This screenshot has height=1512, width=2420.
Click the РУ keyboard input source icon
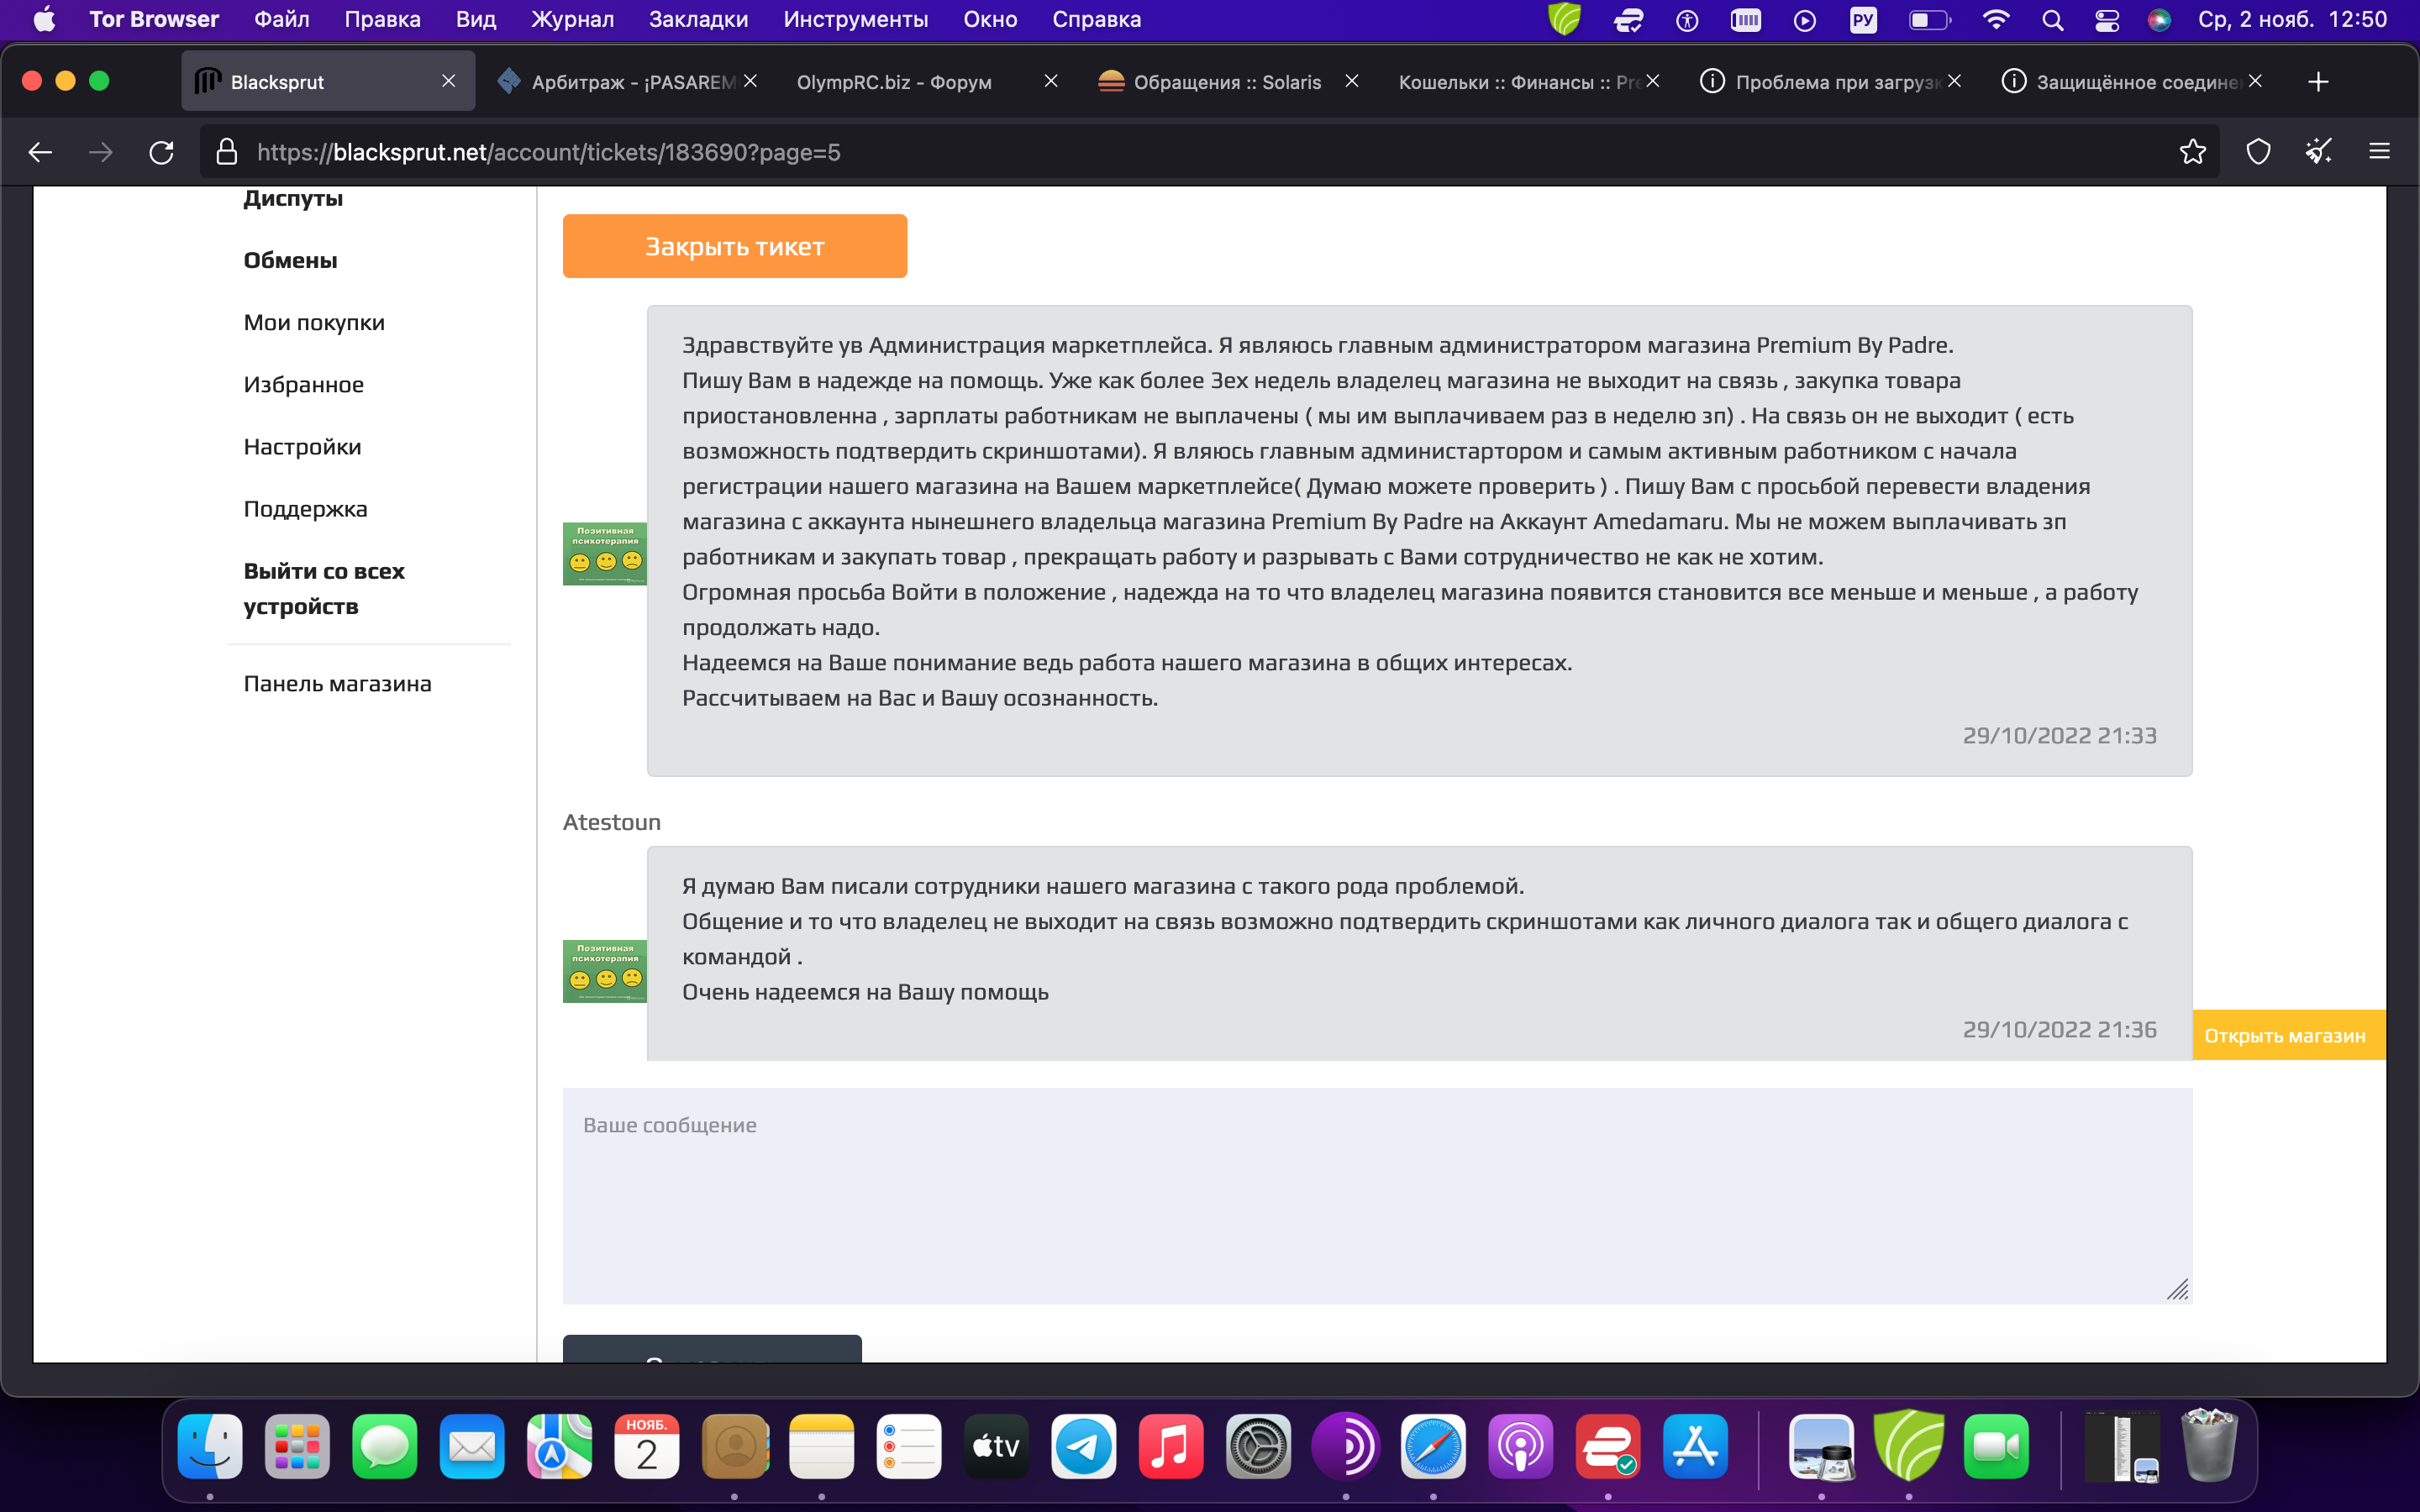tap(1863, 20)
